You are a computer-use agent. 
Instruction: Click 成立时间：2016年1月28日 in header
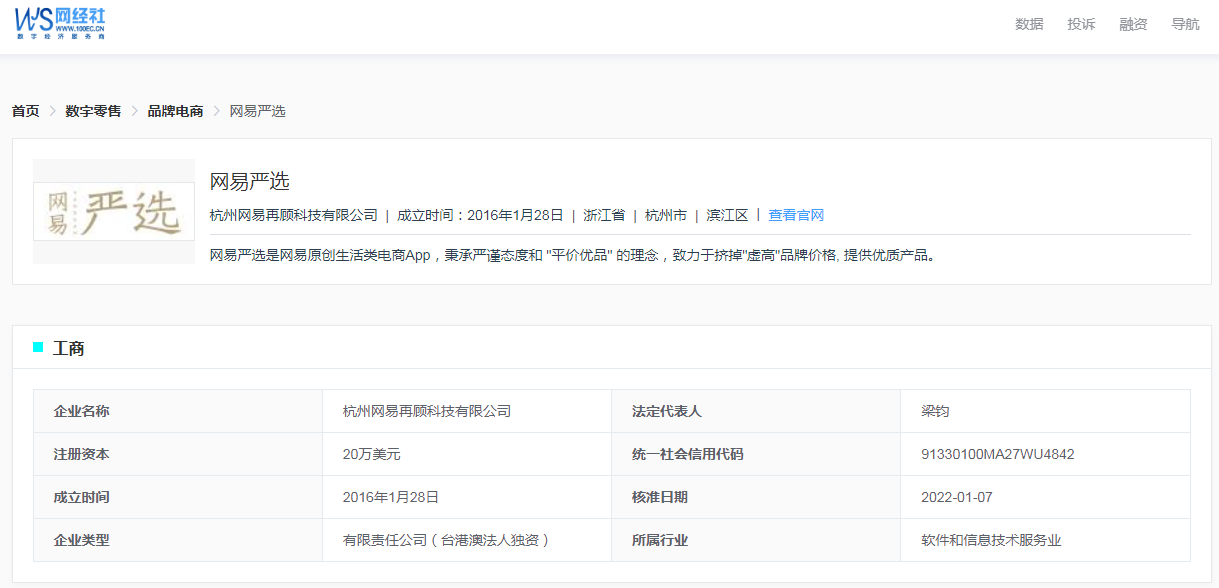pyautogui.click(x=480, y=215)
